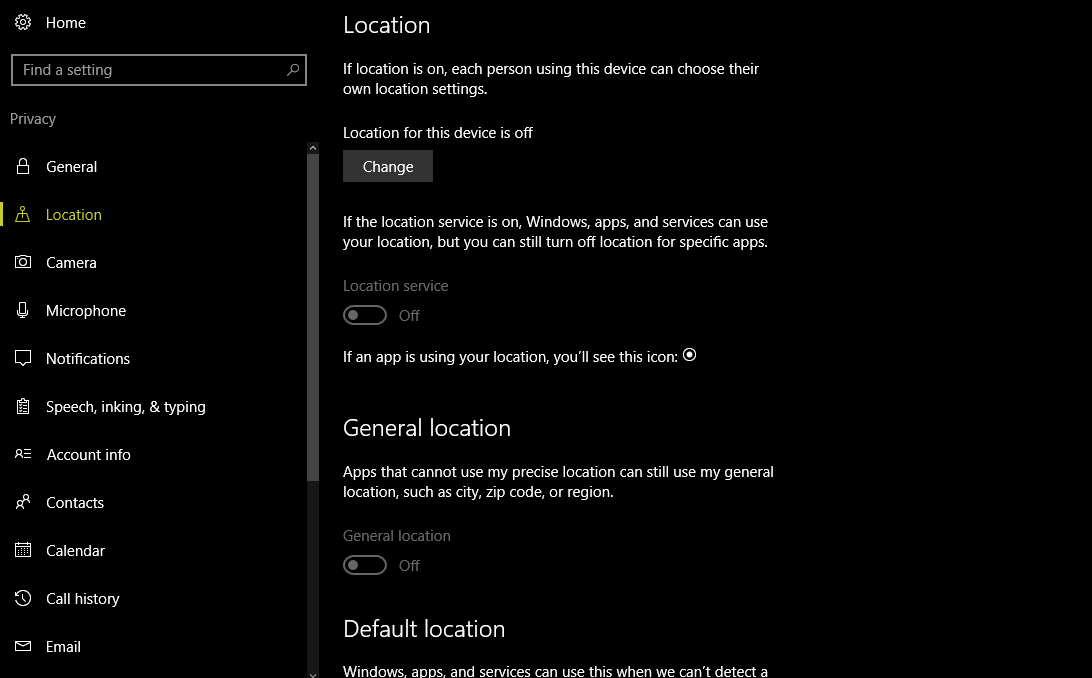Click the Location page heading
This screenshot has width=1092, height=678.
point(387,25)
